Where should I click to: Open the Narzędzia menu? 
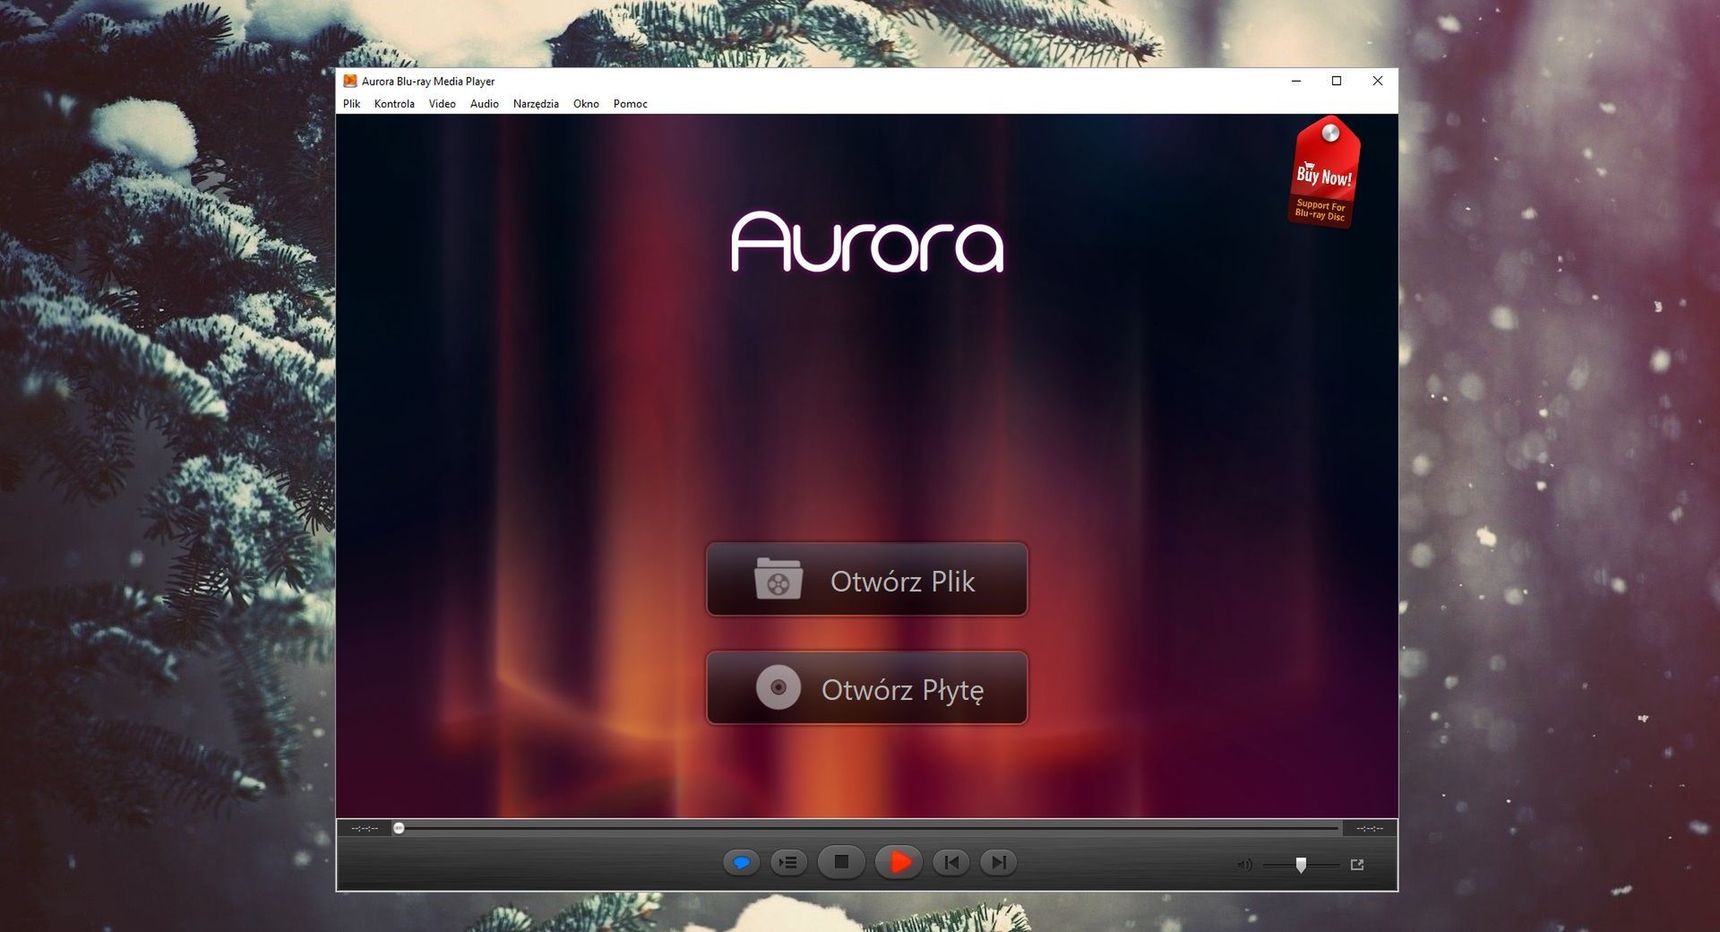536,104
